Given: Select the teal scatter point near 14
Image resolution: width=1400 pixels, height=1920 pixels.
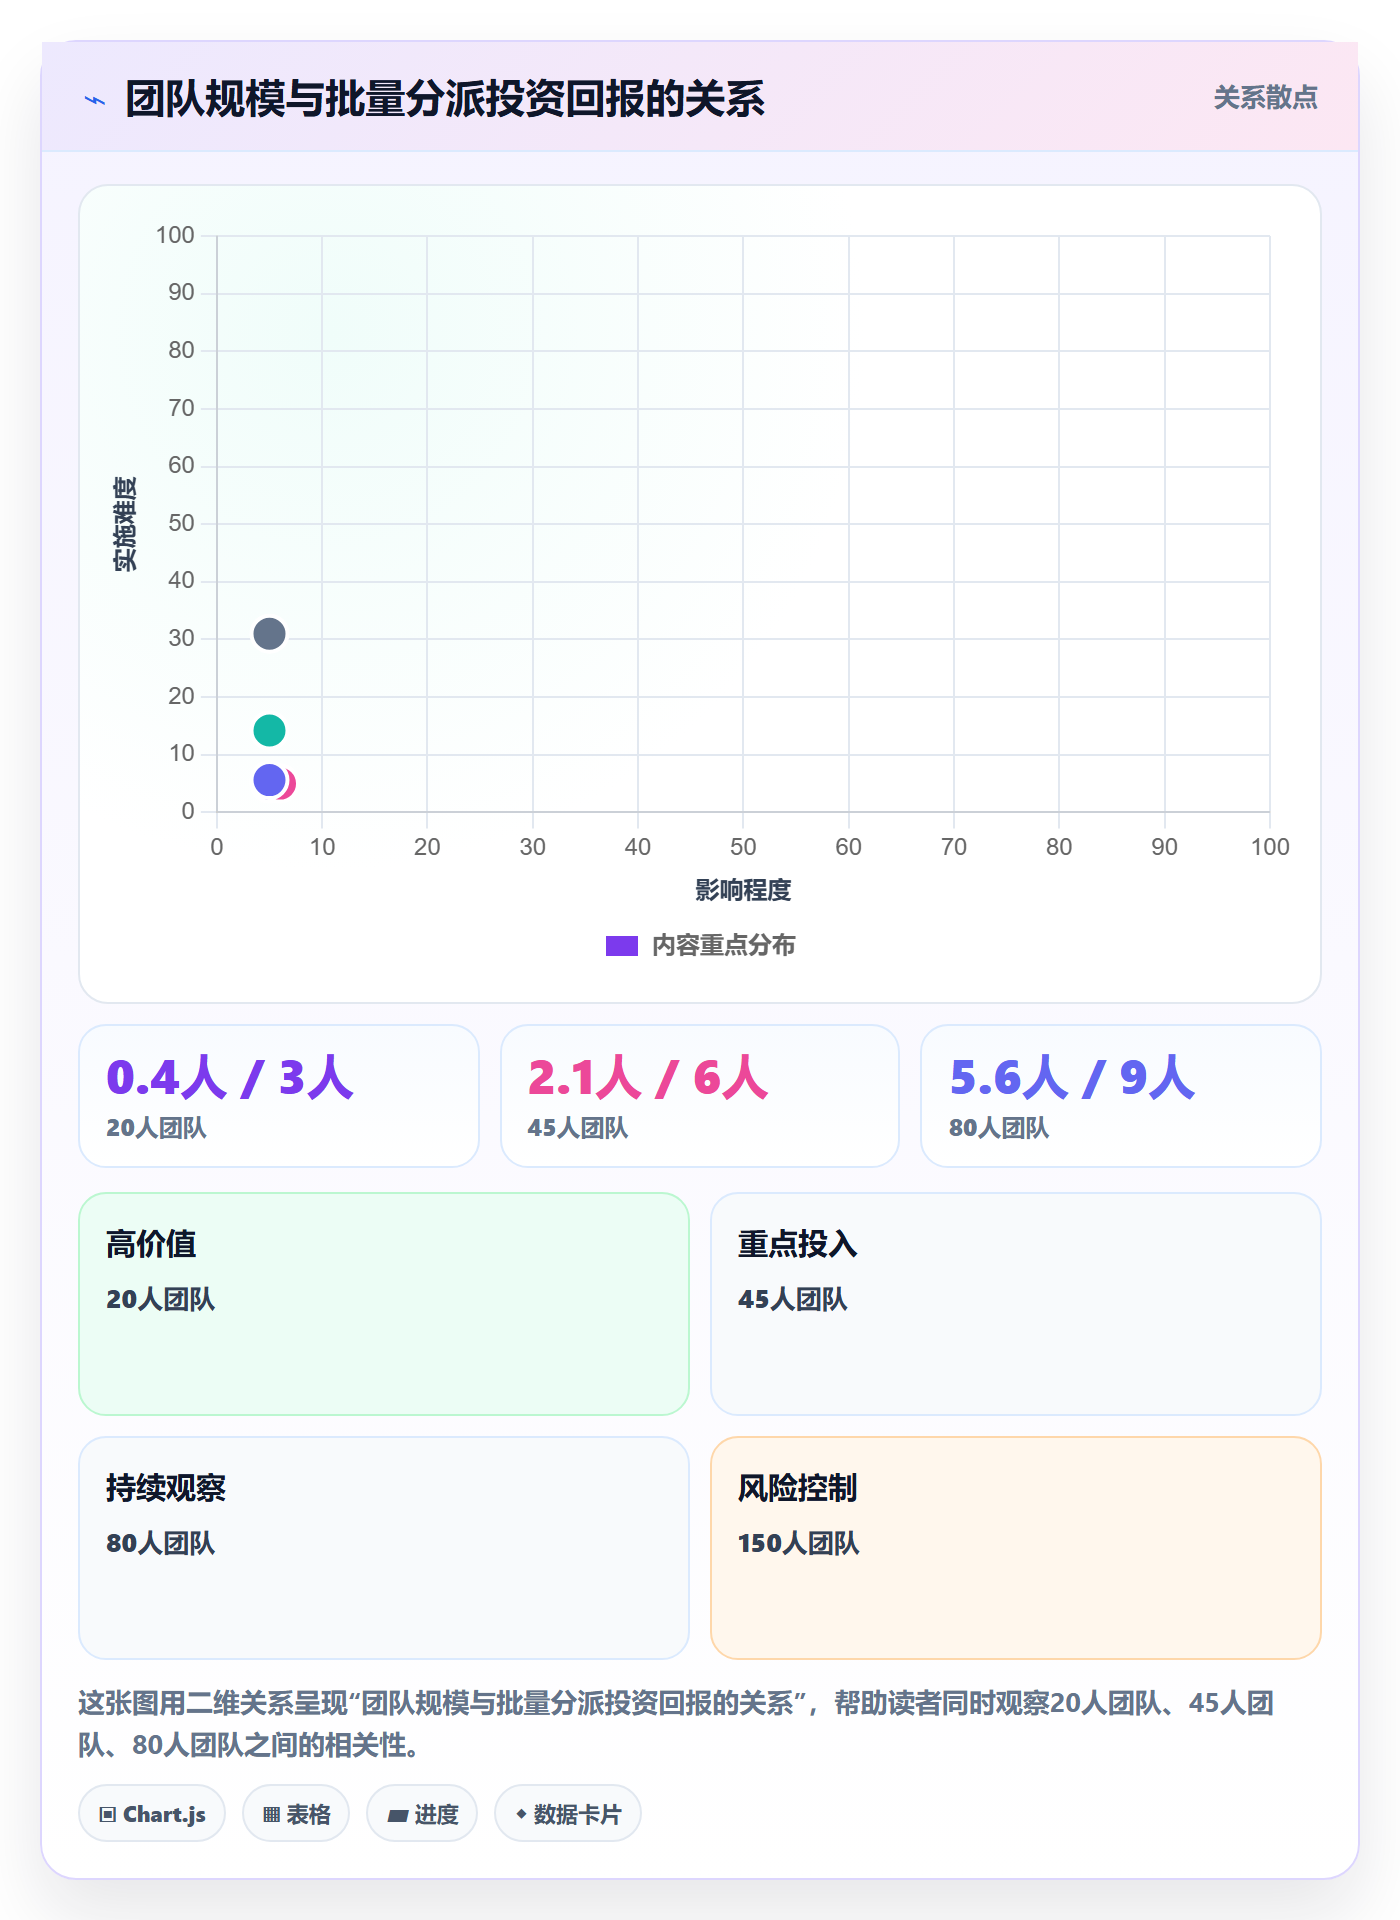Looking at the screenshot, I should pyautogui.click(x=269, y=731).
